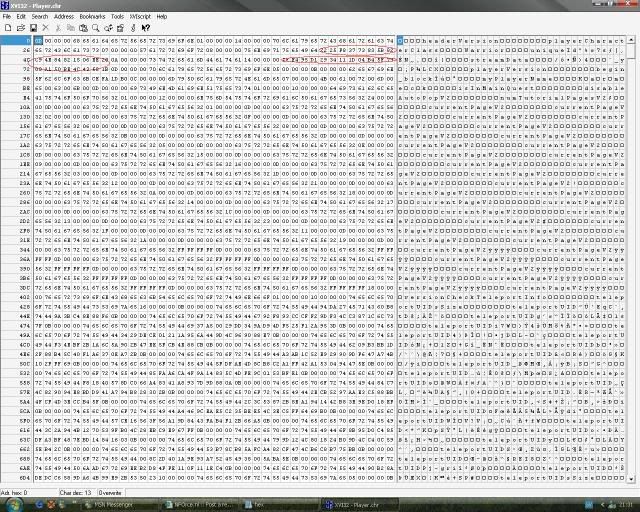Click the search again magnifier-arrow icon

108,28
